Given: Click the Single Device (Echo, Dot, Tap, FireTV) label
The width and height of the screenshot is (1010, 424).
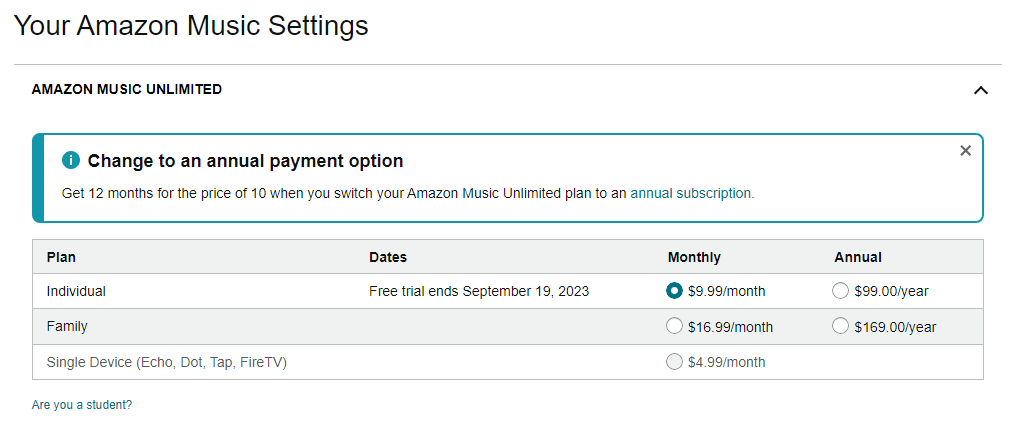Looking at the screenshot, I should point(167,363).
